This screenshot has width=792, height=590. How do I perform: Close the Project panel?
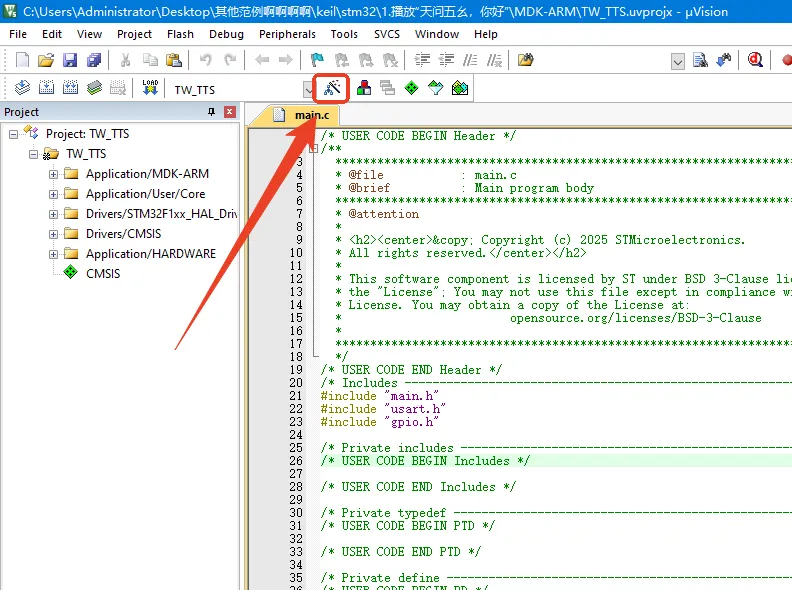(x=230, y=112)
